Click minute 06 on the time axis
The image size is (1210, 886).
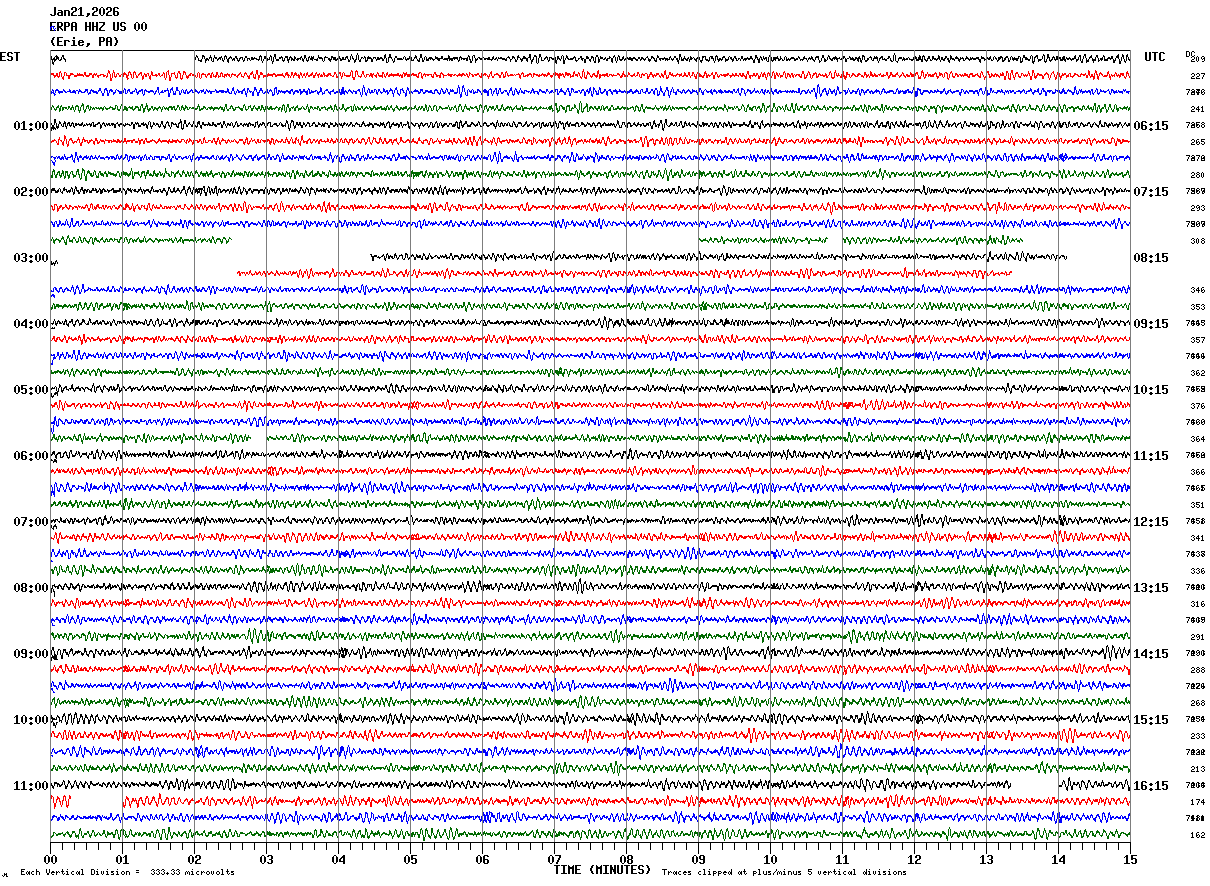(482, 860)
